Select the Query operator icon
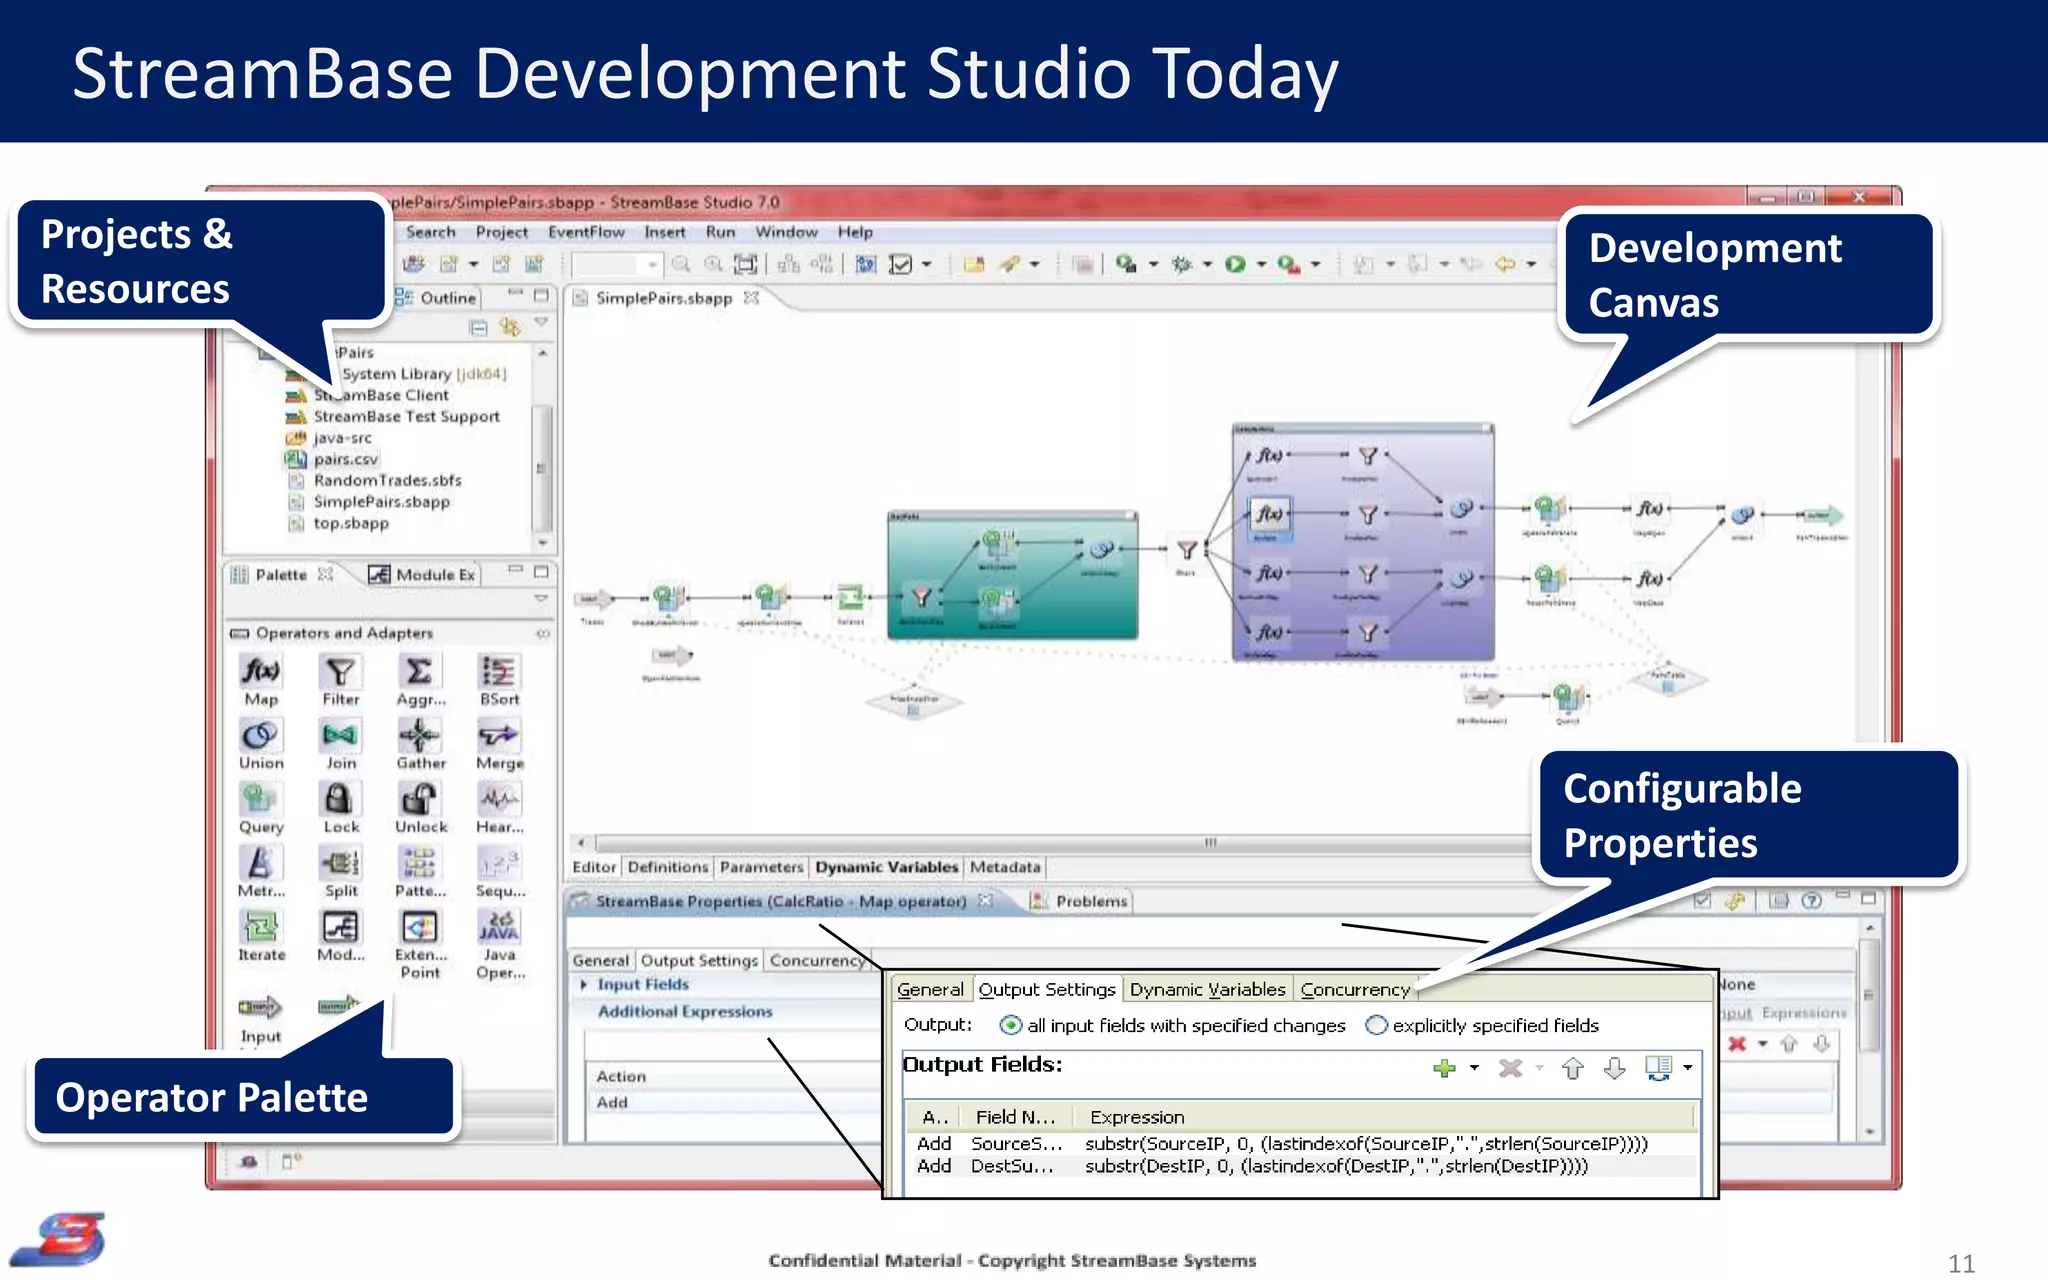This screenshot has width=2048, height=1280. [x=260, y=799]
